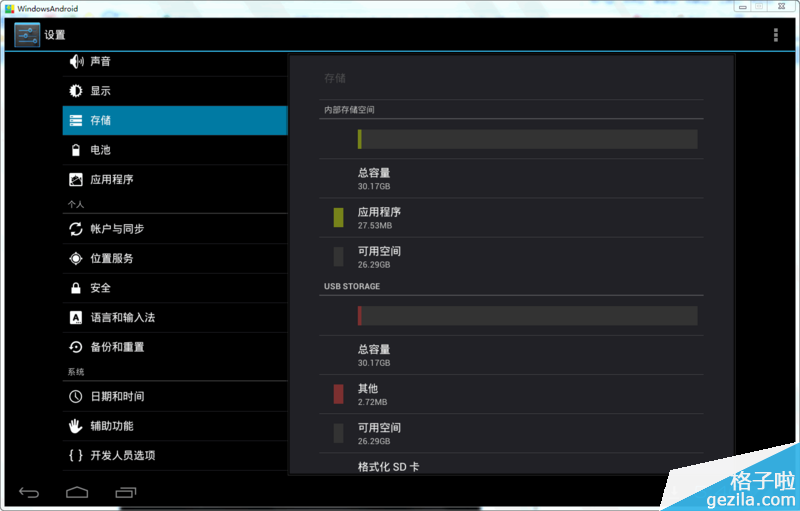800x511 pixels.
Task: Click internal storage 总容量 30.17GB entry
Action: 511,178
